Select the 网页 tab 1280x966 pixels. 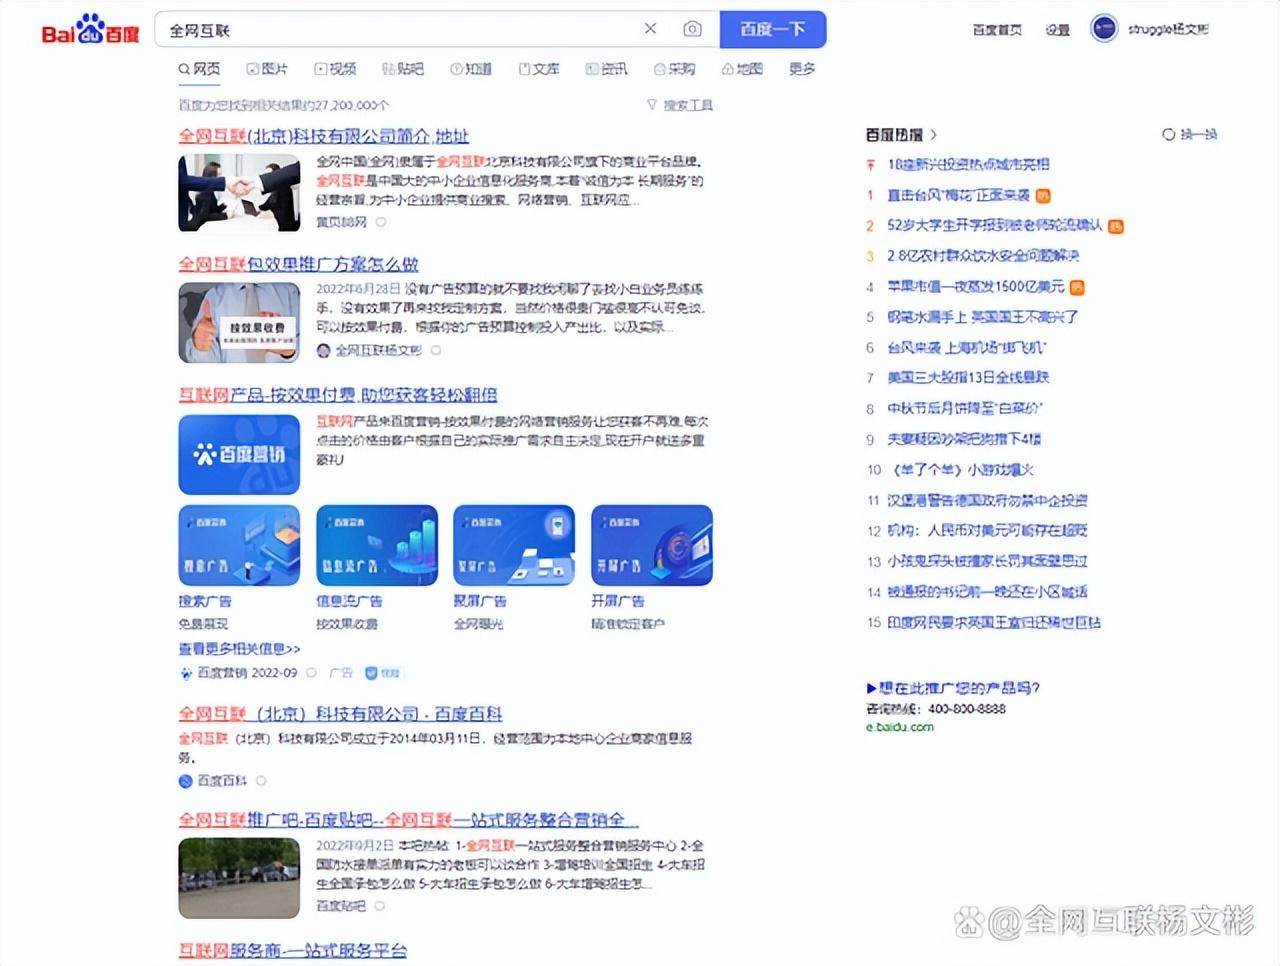coord(199,69)
